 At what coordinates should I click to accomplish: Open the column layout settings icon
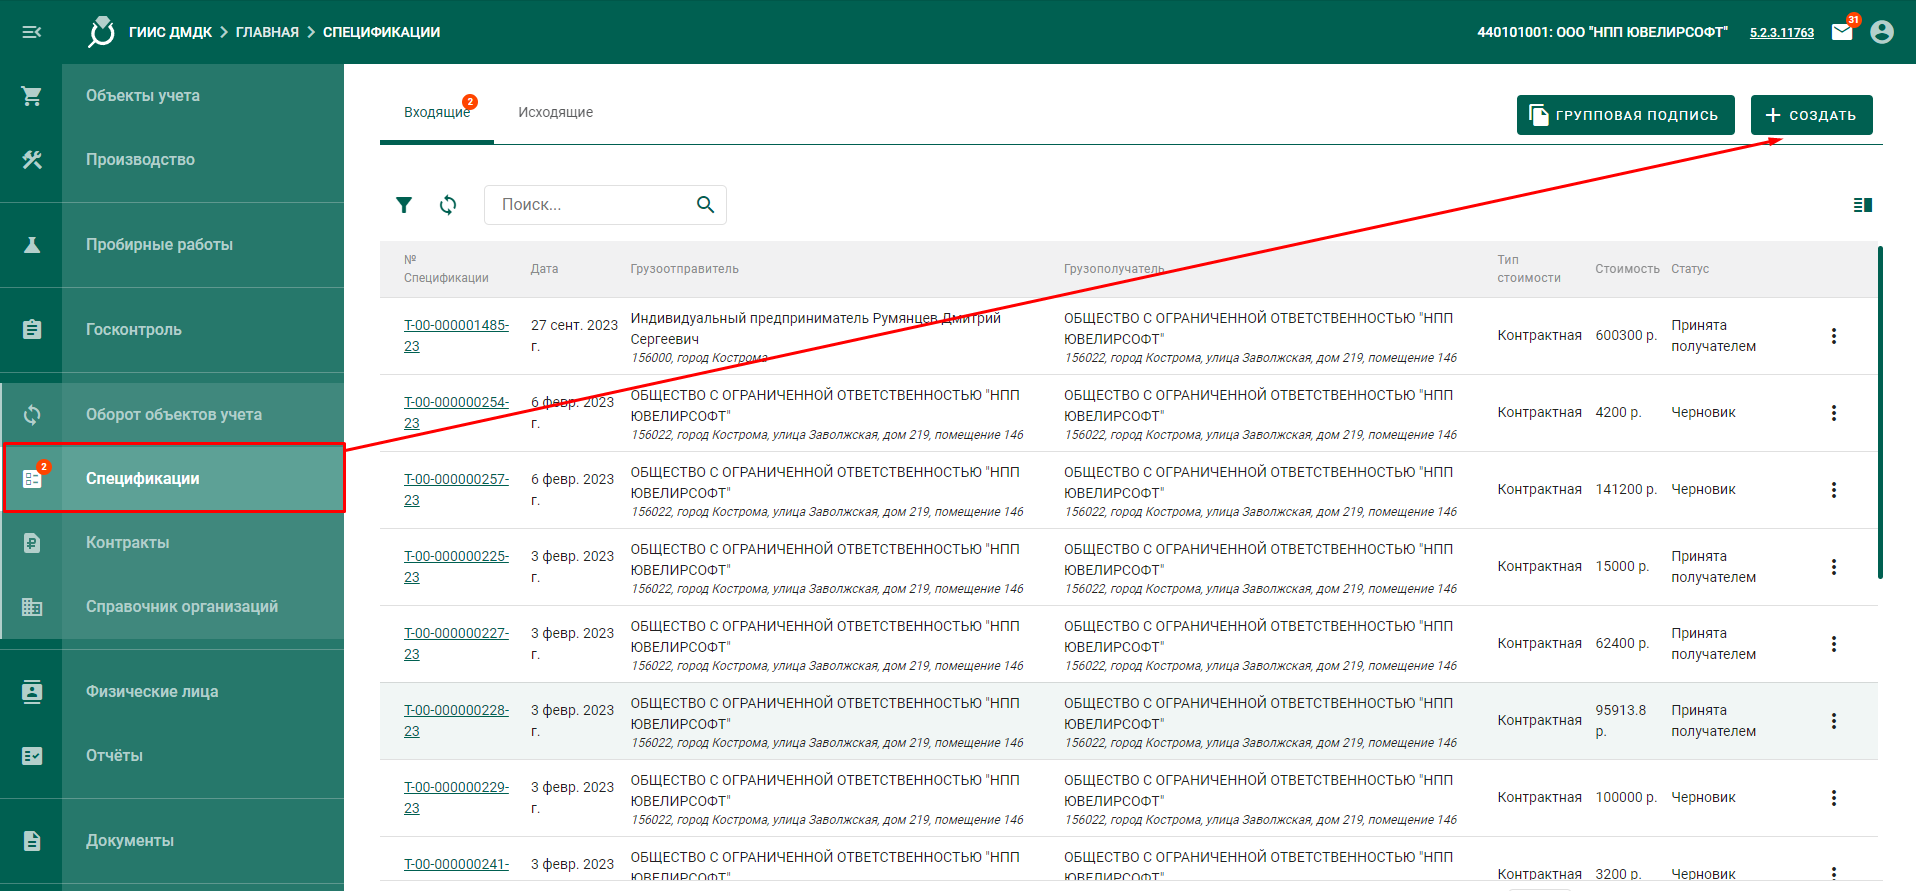1862,205
